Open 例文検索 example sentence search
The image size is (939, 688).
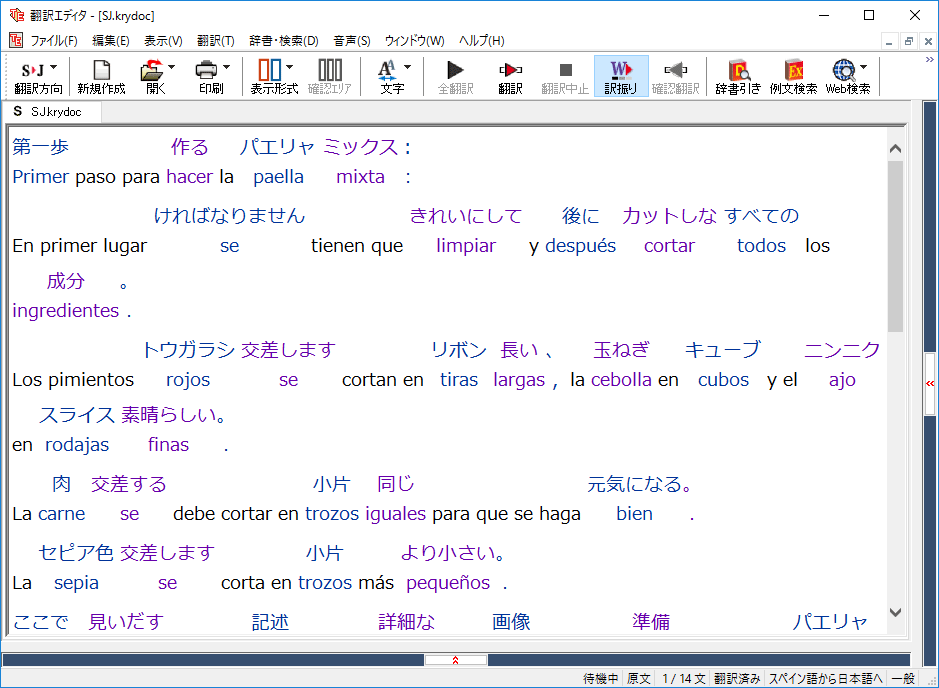793,76
